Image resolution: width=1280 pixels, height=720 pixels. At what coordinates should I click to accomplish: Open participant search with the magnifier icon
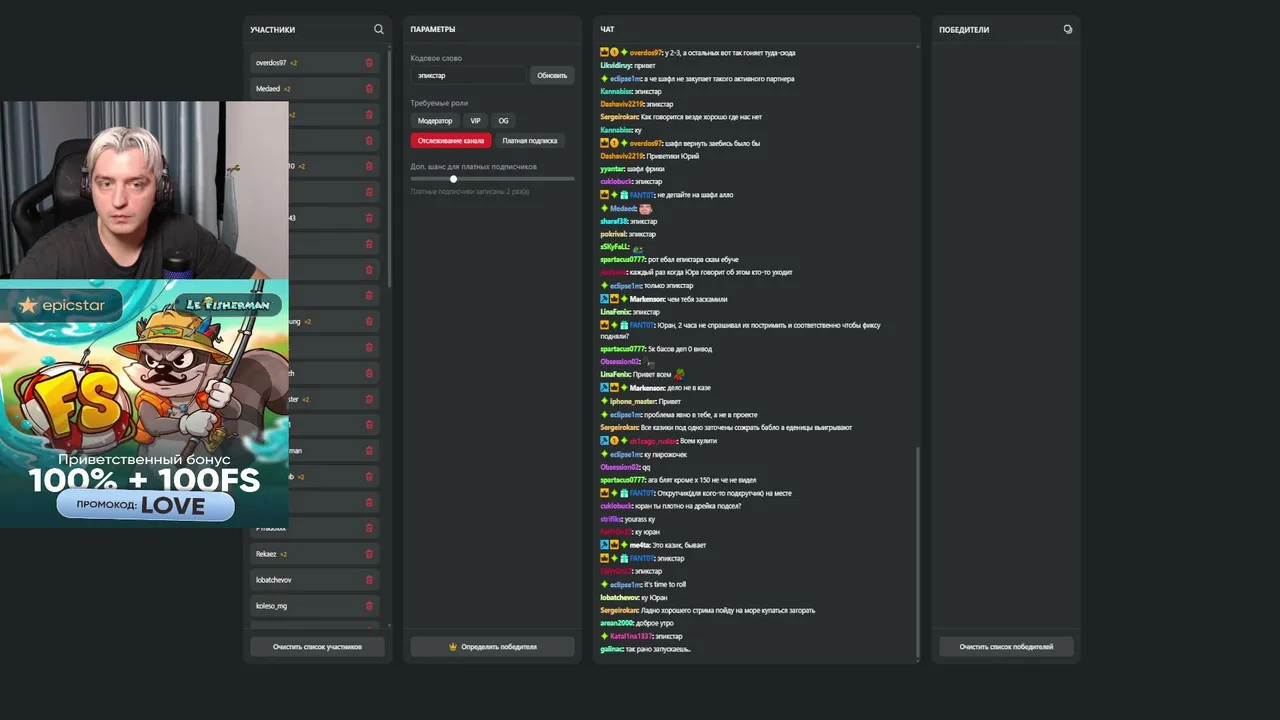(378, 29)
